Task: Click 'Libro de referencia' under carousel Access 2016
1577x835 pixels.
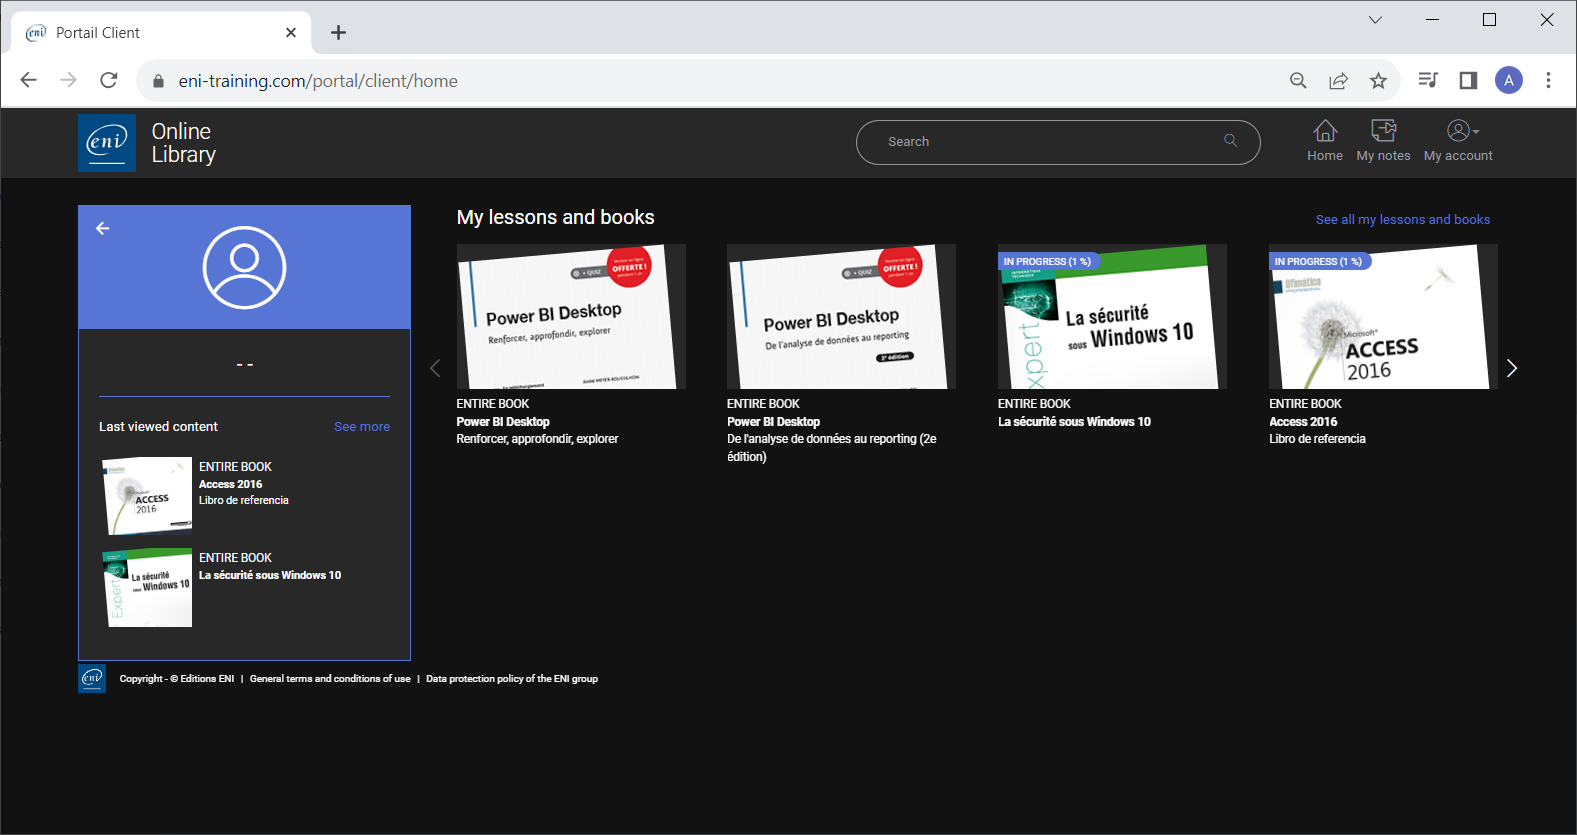Action: tap(1317, 439)
